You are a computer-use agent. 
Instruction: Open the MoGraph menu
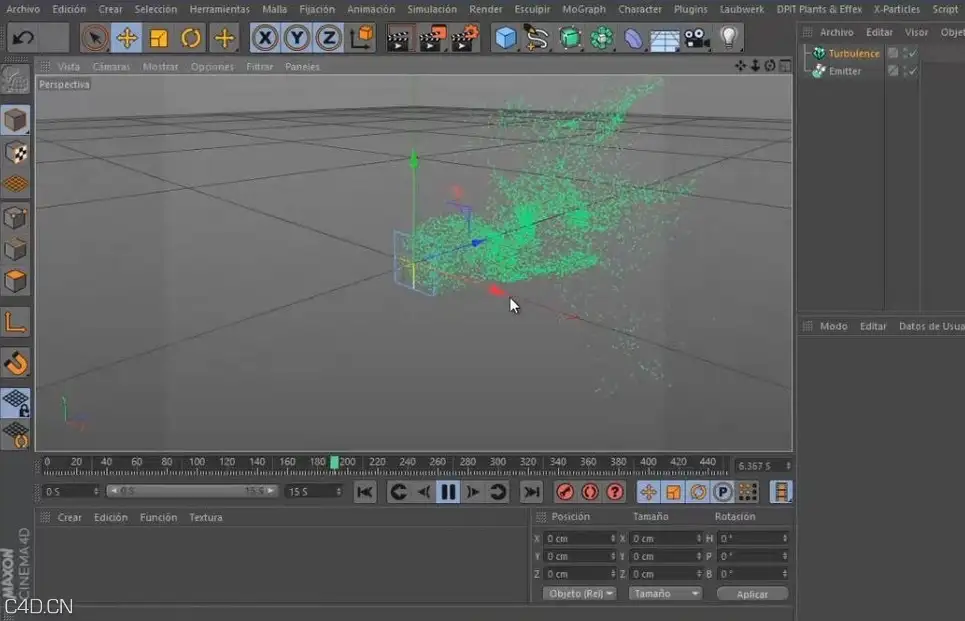click(584, 9)
